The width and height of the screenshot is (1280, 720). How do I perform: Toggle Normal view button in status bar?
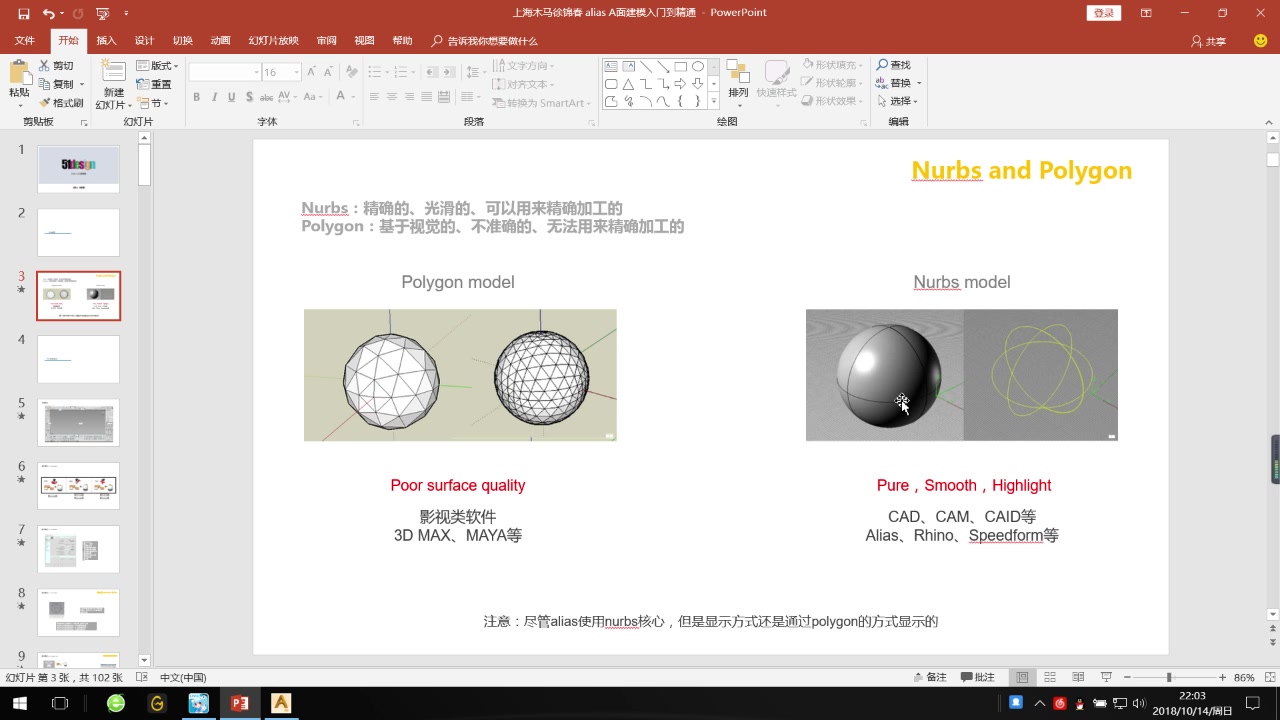[x=1022, y=677]
